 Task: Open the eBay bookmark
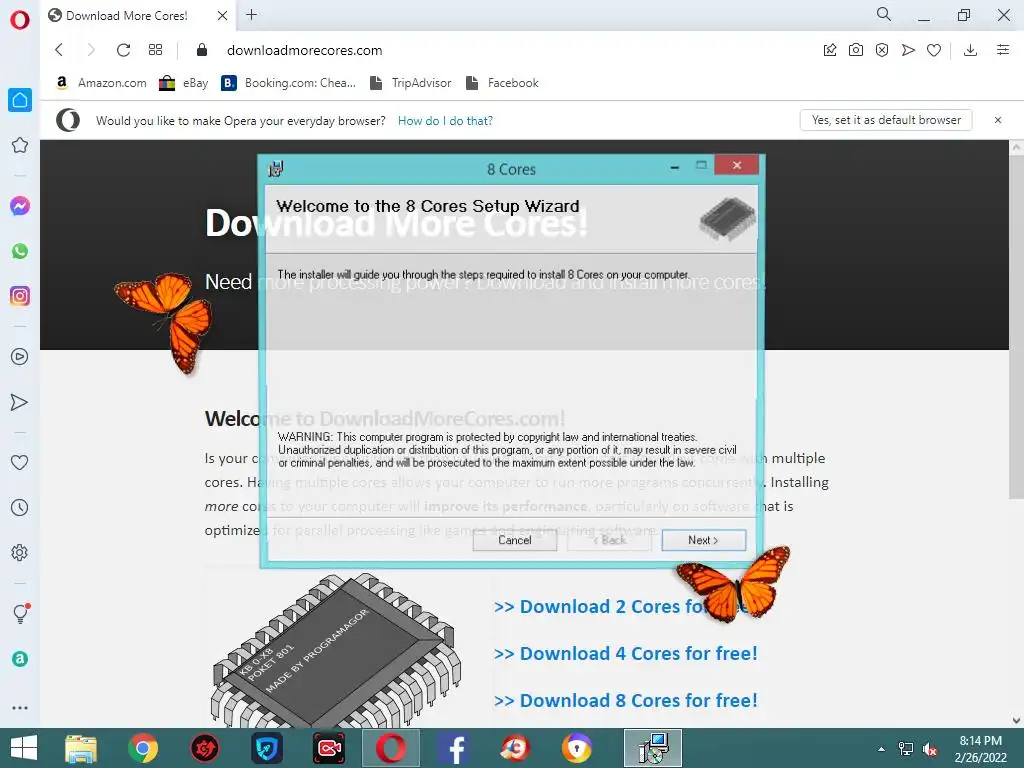(184, 83)
